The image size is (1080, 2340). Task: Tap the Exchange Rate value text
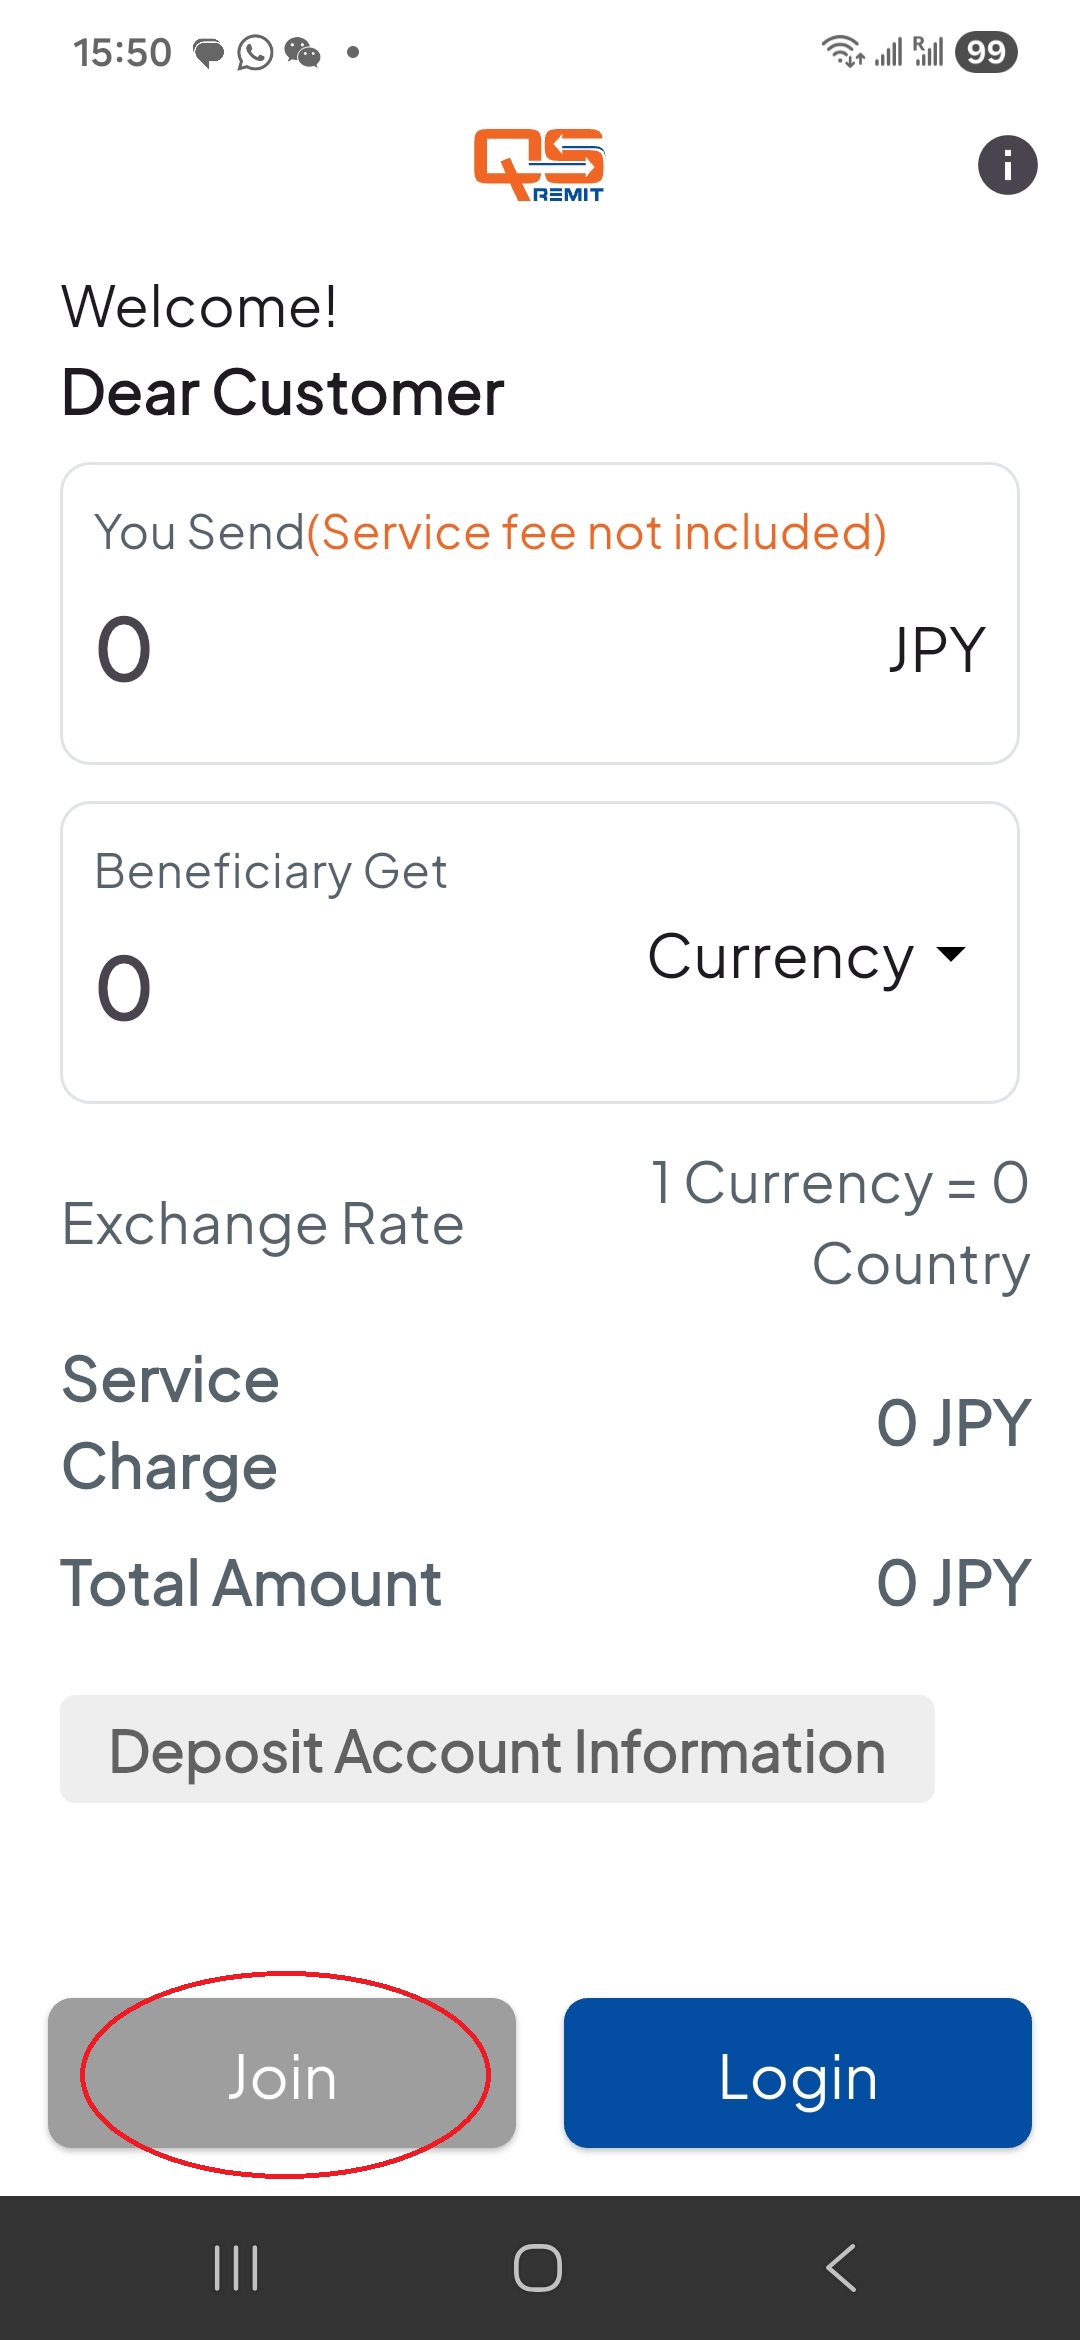pyautogui.click(x=840, y=1223)
